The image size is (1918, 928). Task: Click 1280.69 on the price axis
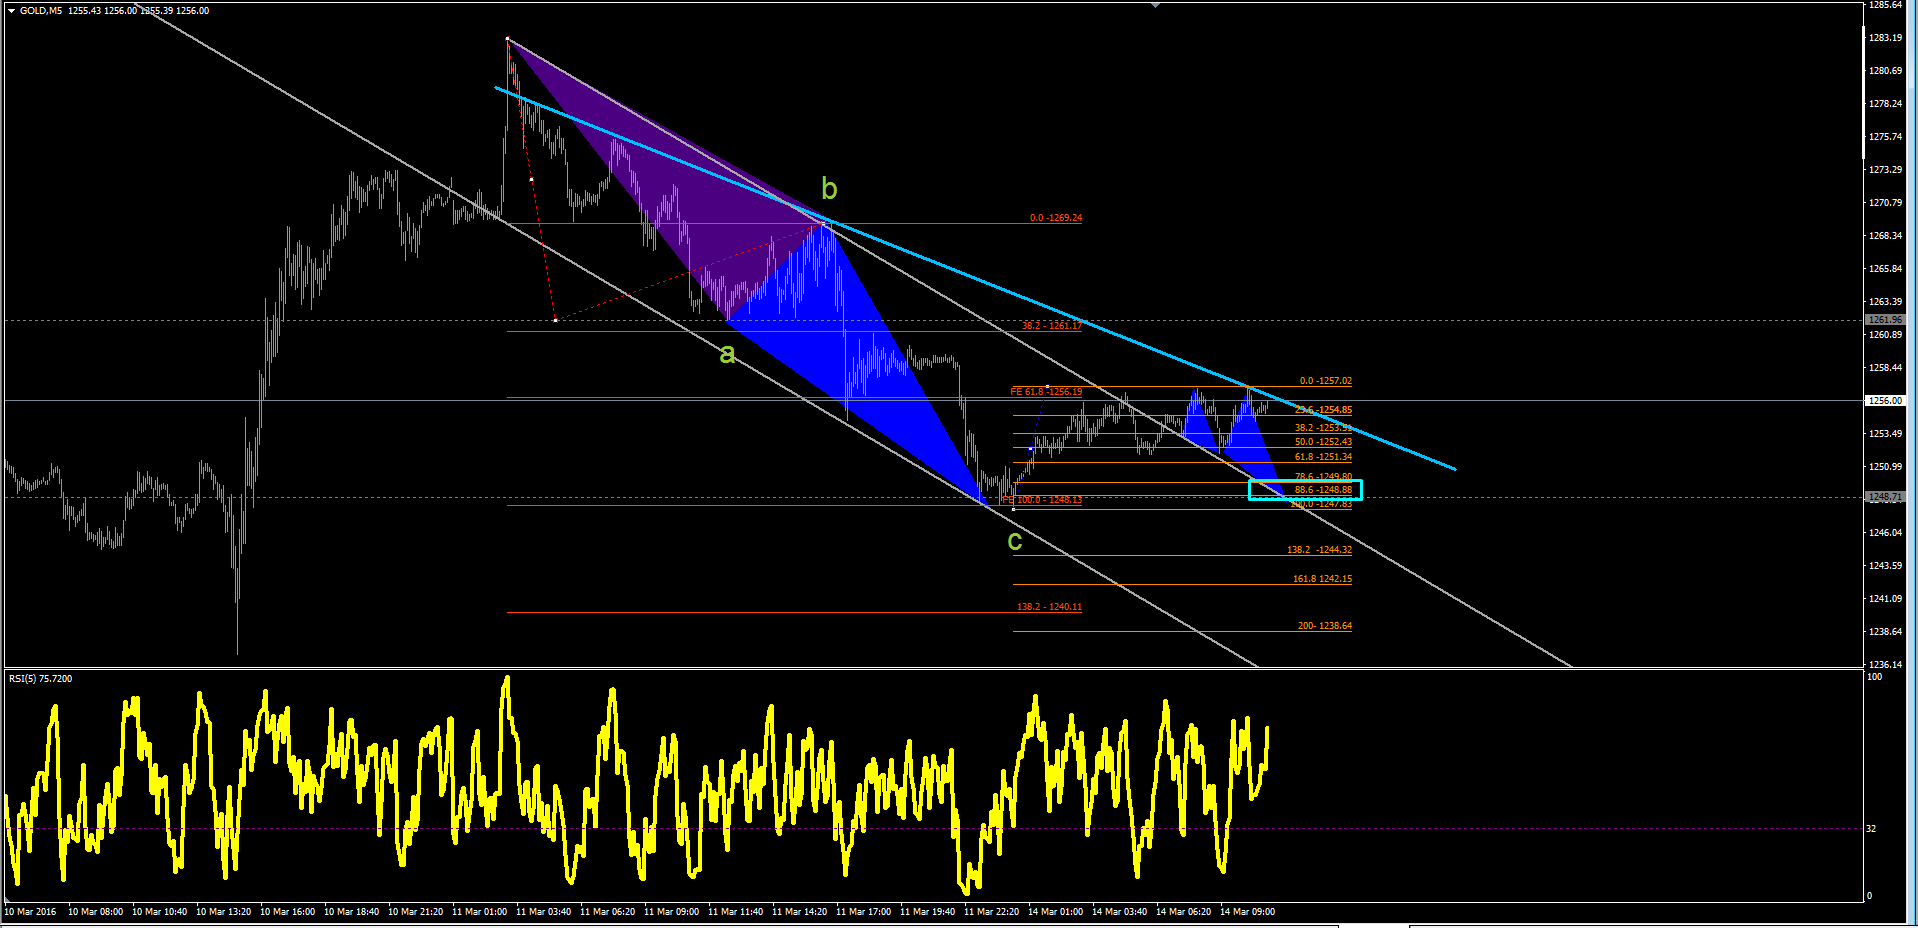coord(1886,71)
